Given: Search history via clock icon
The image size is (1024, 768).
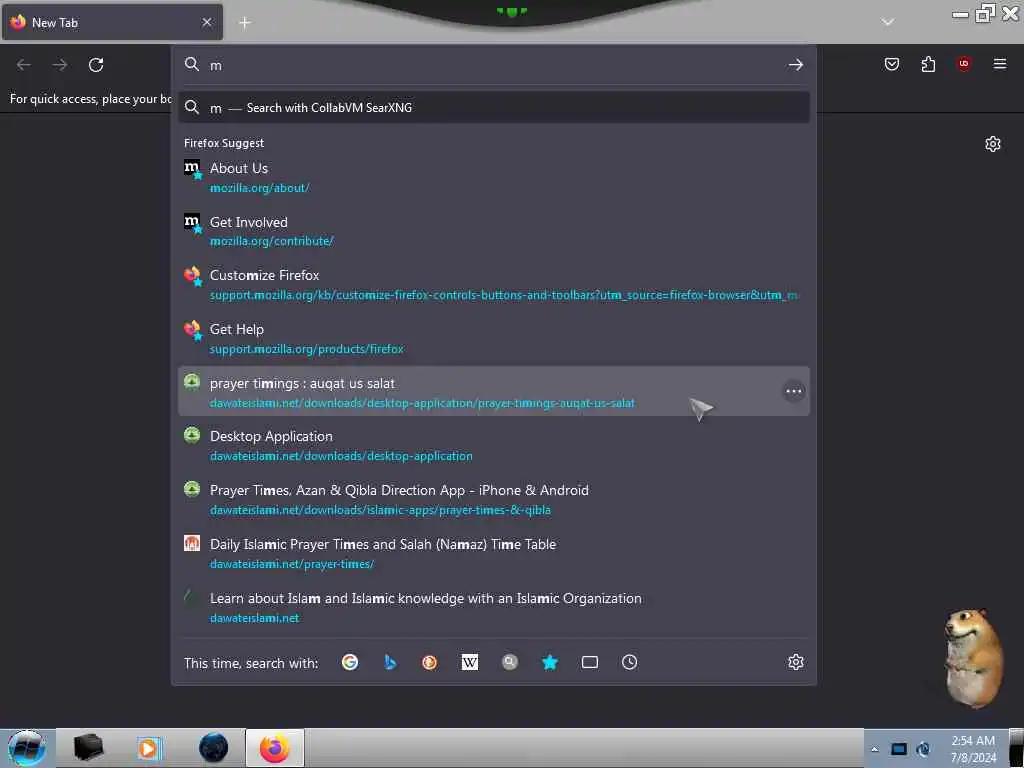Looking at the screenshot, I should point(630,662).
